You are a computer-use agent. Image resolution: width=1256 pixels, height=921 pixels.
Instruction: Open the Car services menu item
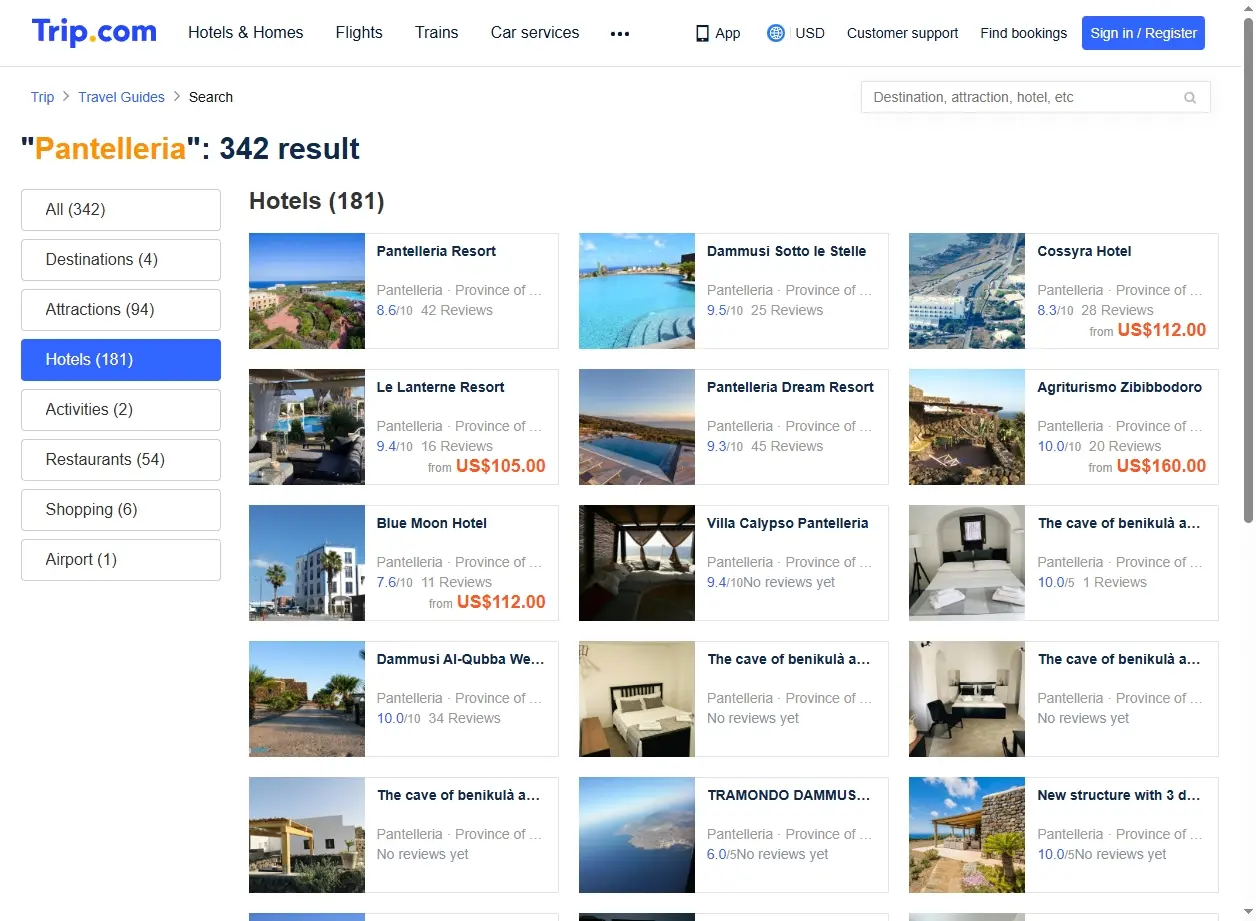535,33
